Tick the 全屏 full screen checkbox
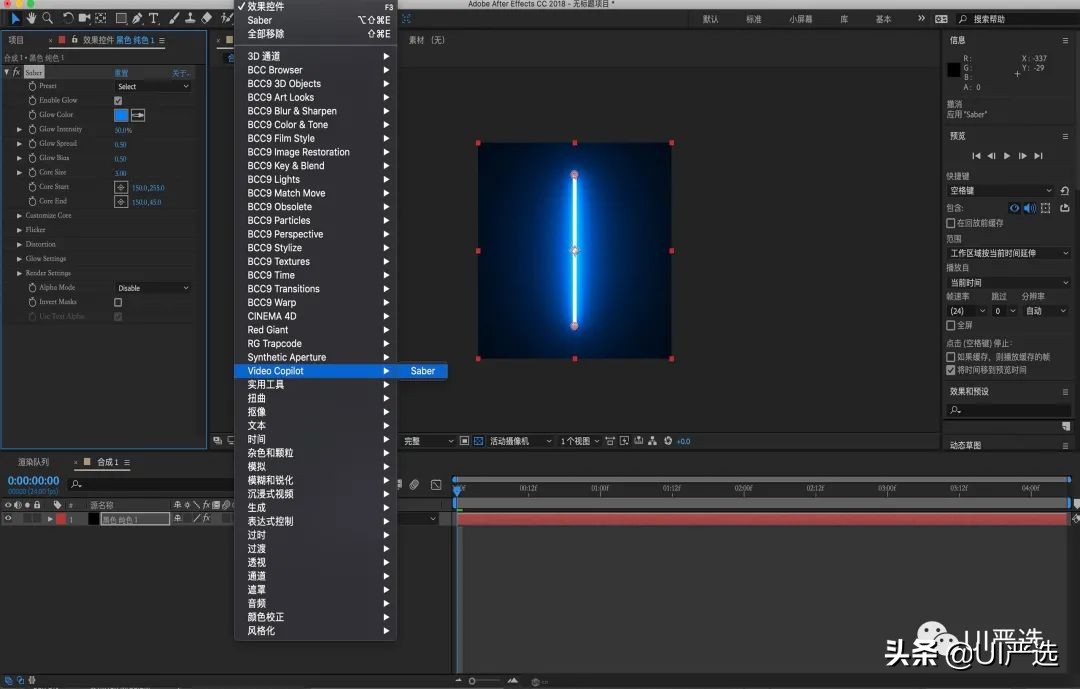This screenshot has height=689, width=1080. click(x=951, y=325)
